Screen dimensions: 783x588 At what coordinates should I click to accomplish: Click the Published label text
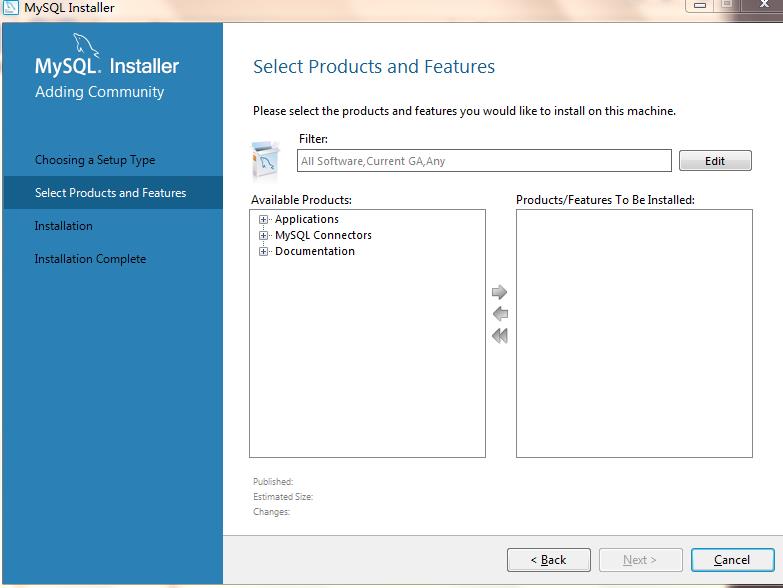coord(273,482)
